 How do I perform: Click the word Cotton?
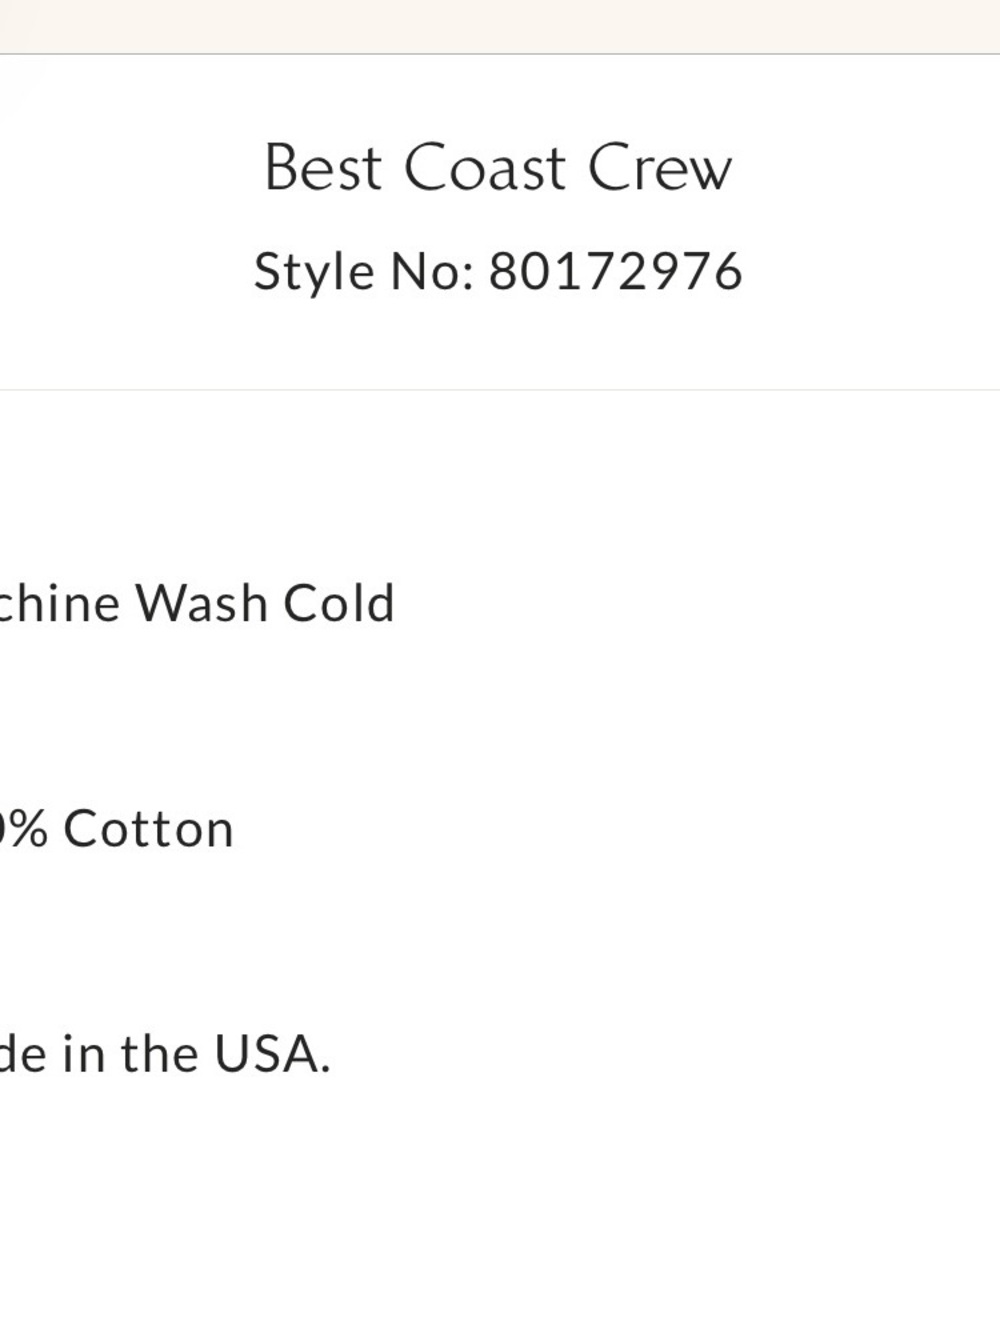click(x=149, y=829)
